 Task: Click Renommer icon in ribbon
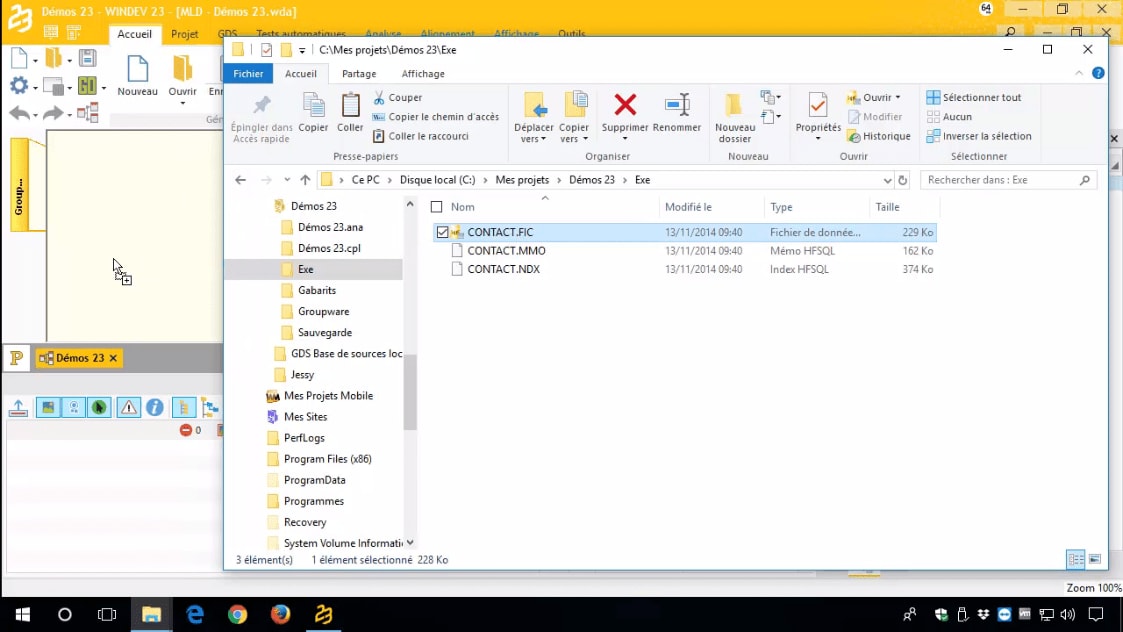[677, 105]
